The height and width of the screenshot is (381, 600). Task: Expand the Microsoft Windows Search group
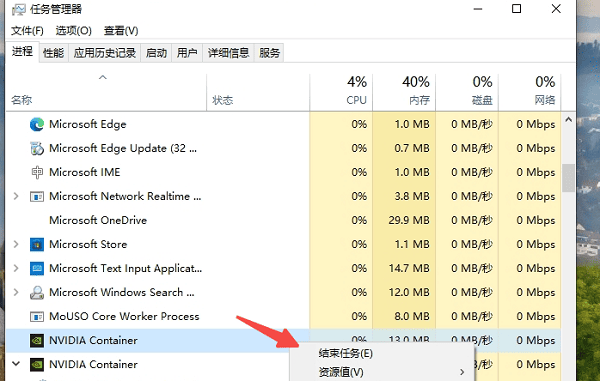16,292
